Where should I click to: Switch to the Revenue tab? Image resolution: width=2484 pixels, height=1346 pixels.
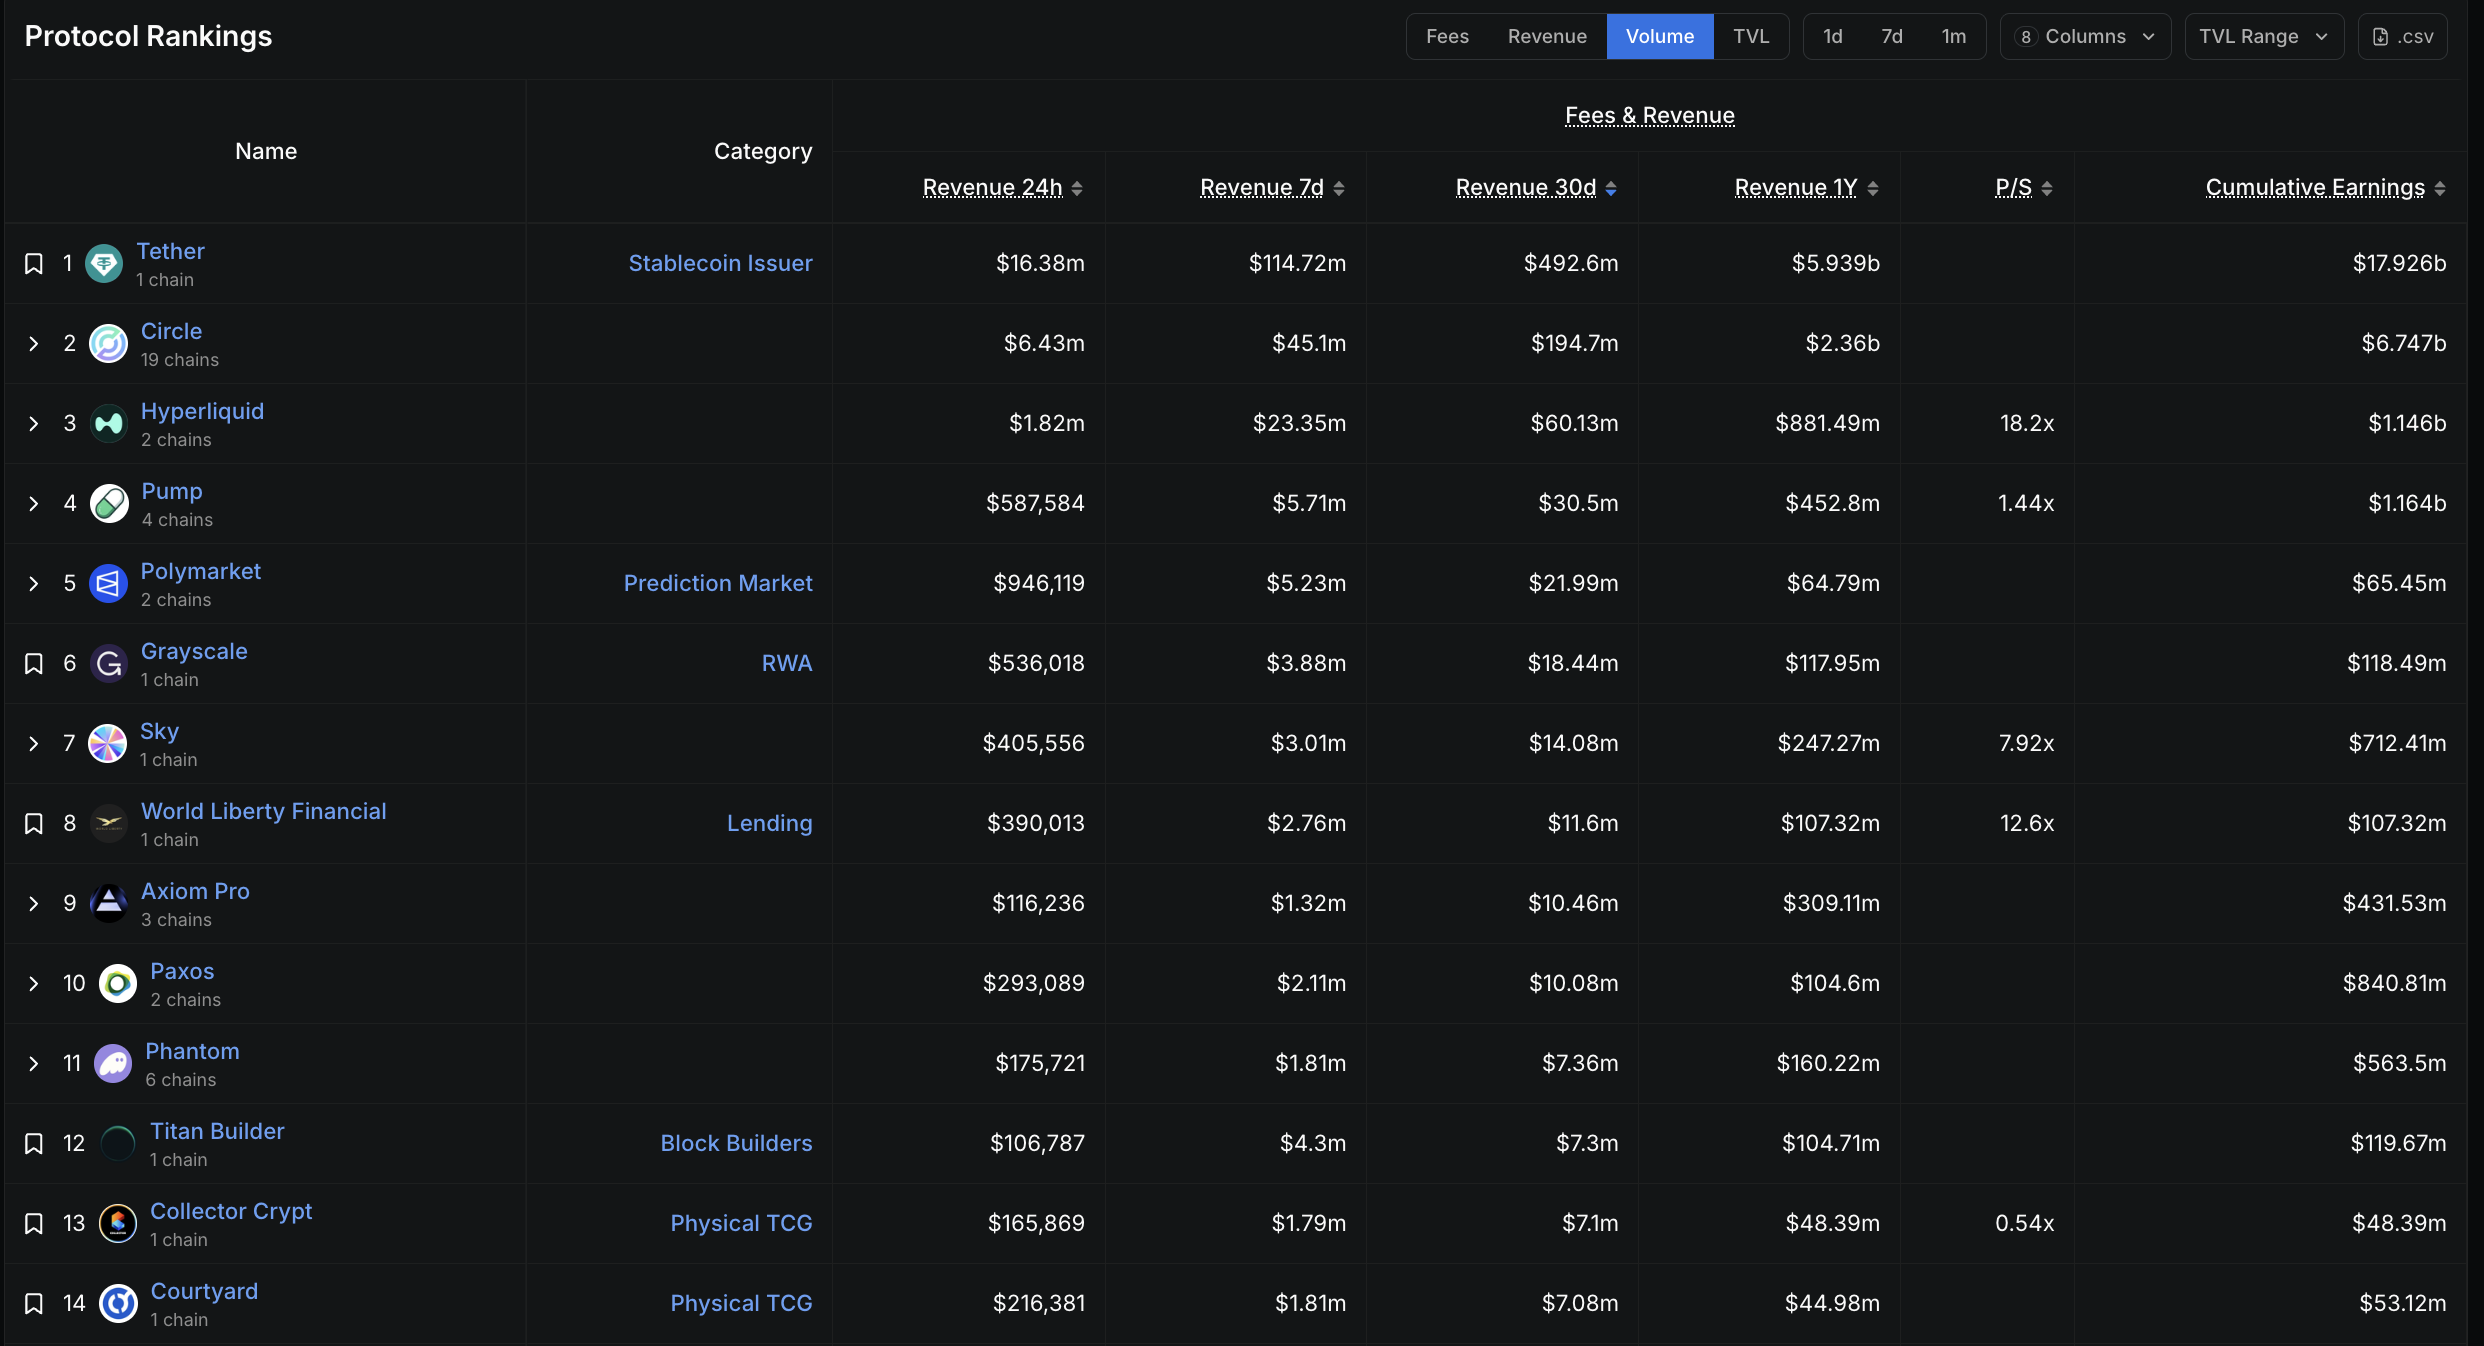pyautogui.click(x=1547, y=37)
